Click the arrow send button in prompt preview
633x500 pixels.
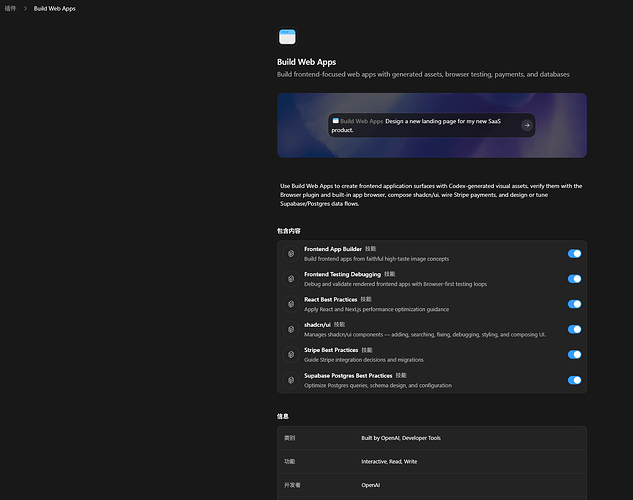pos(526,125)
